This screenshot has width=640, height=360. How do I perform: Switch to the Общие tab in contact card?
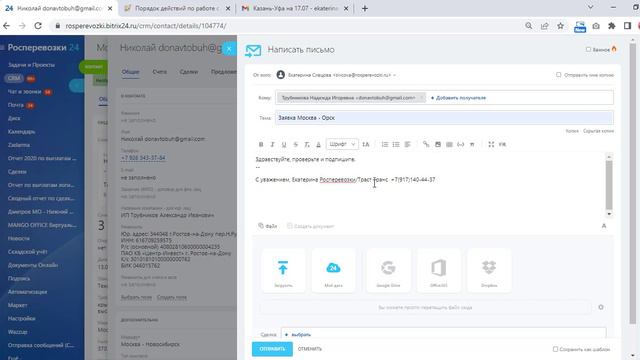coord(131,72)
